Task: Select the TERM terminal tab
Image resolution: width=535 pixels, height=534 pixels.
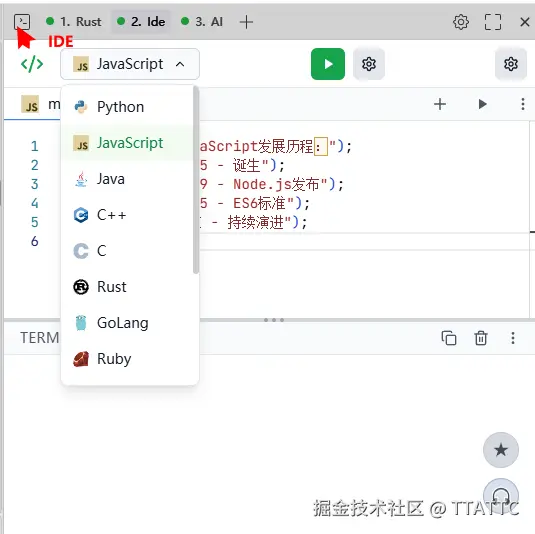Action: pyautogui.click(x=39, y=338)
